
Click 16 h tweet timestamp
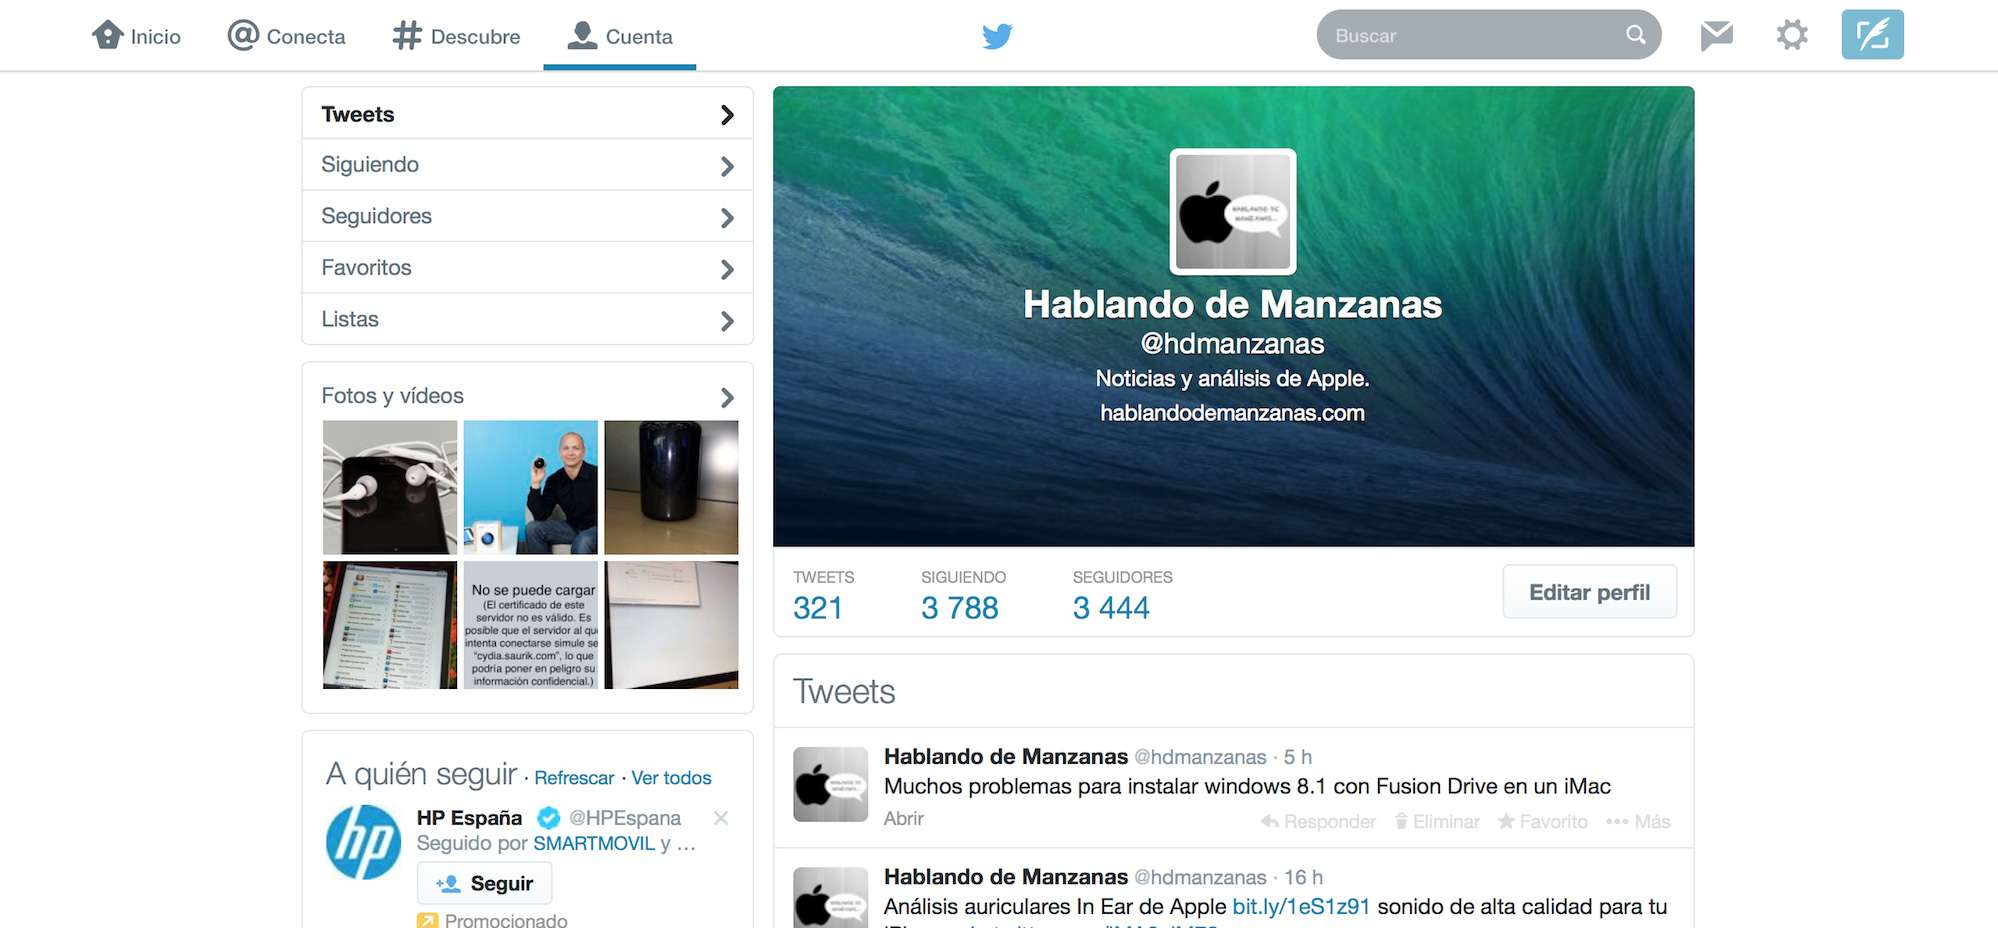click(1304, 877)
